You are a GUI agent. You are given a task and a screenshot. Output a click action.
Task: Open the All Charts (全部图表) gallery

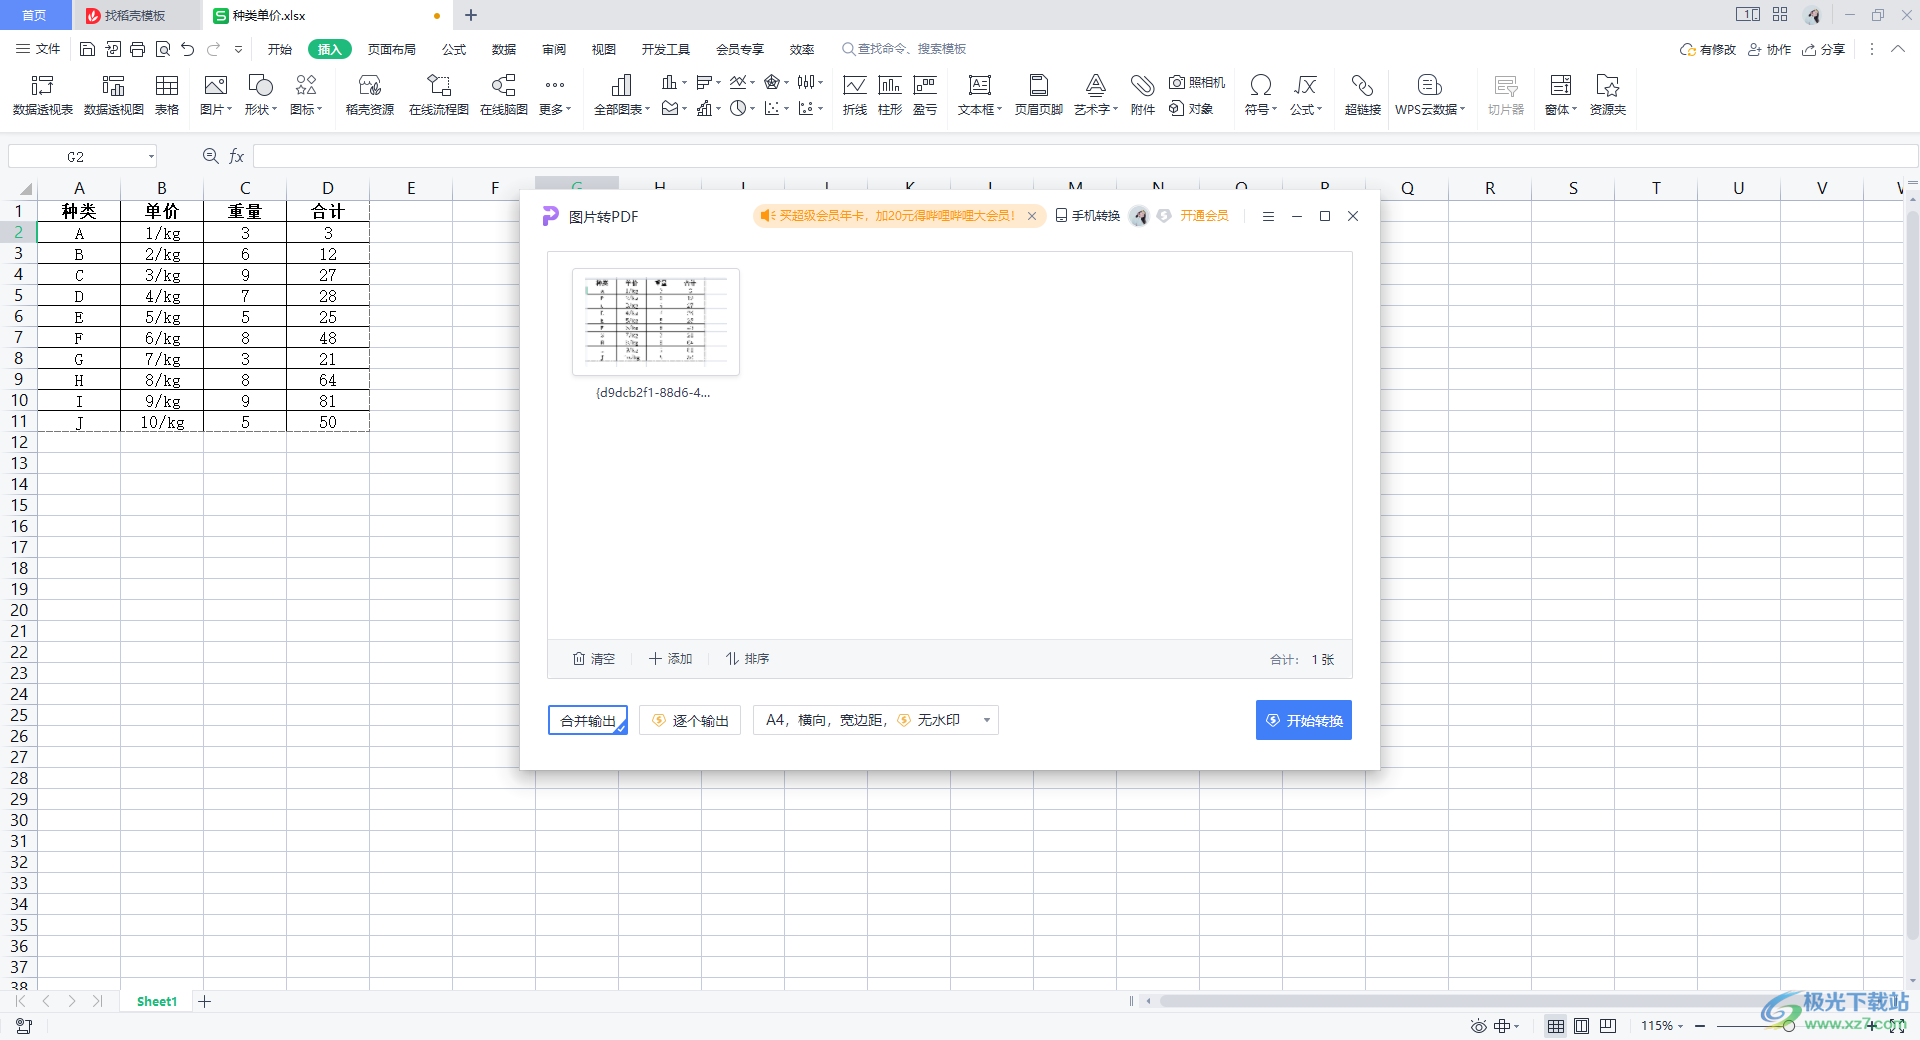pos(622,95)
